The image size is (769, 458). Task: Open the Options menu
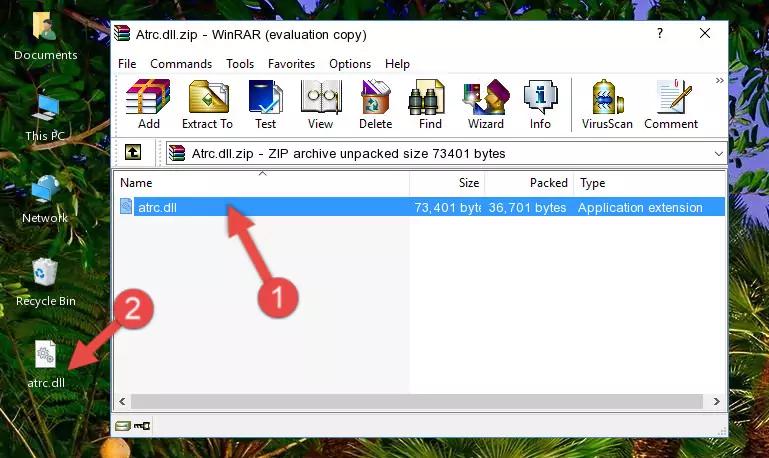350,64
